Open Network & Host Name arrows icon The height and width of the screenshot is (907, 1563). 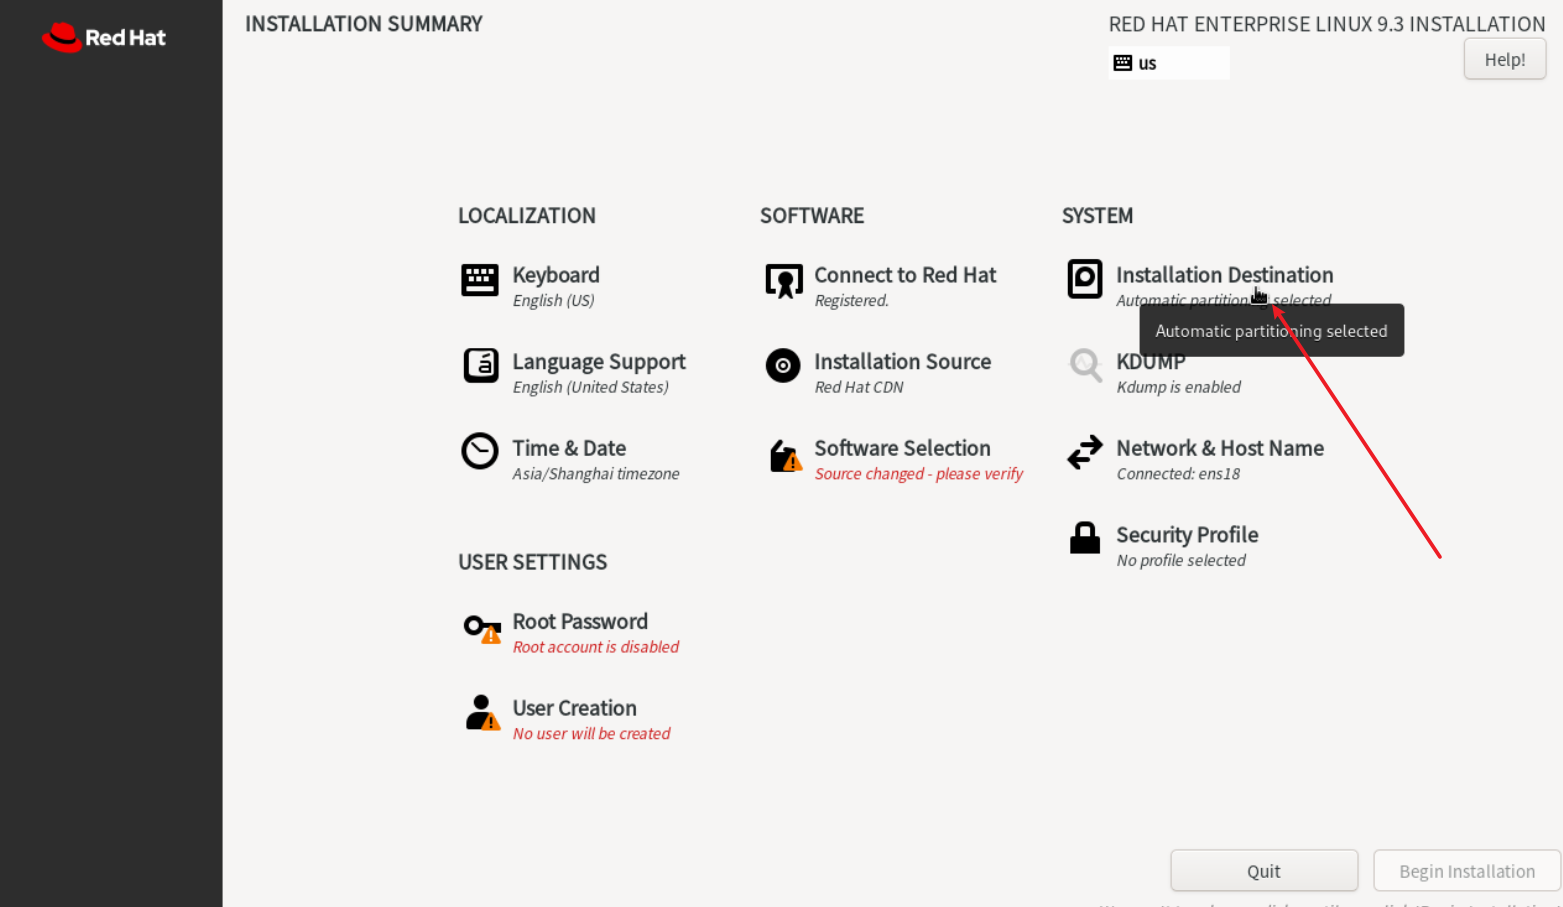tap(1084, 452)
